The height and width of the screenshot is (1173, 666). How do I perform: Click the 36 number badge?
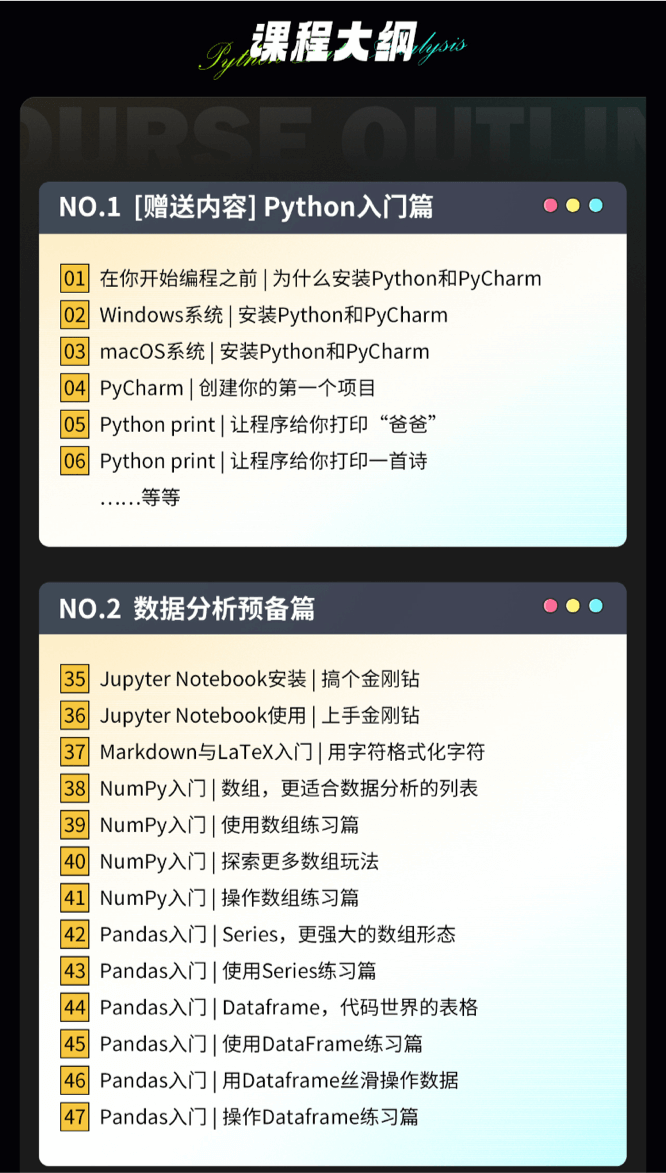(x=74, y=716)
